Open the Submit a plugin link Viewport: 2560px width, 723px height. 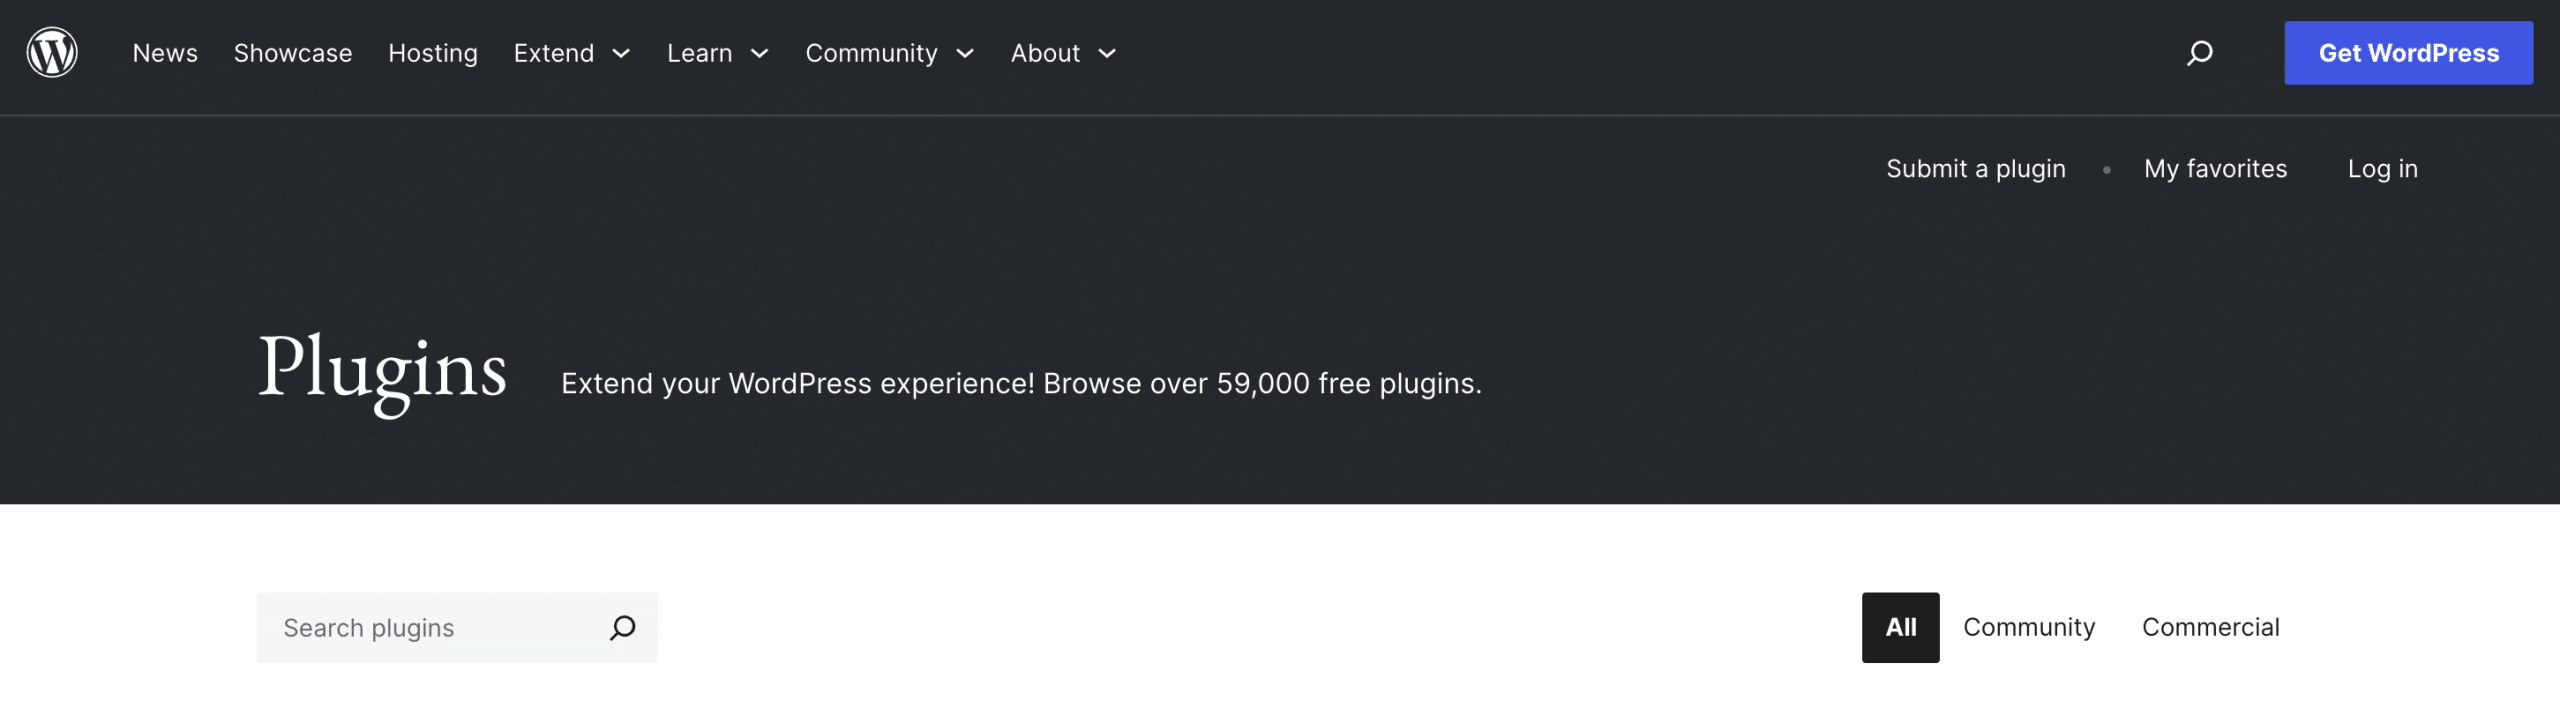point(1975,169)
